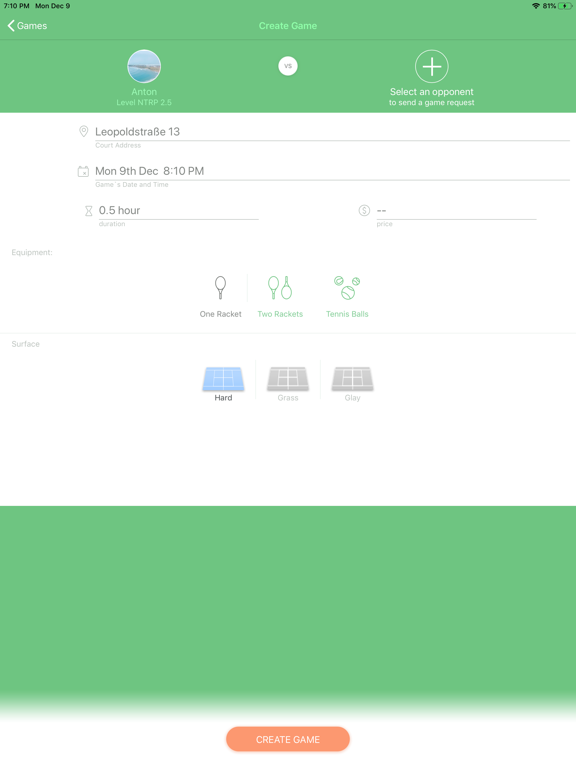Click the dollar price icon
Viewport: 576px width, 768px height.
tap(364, 211)
